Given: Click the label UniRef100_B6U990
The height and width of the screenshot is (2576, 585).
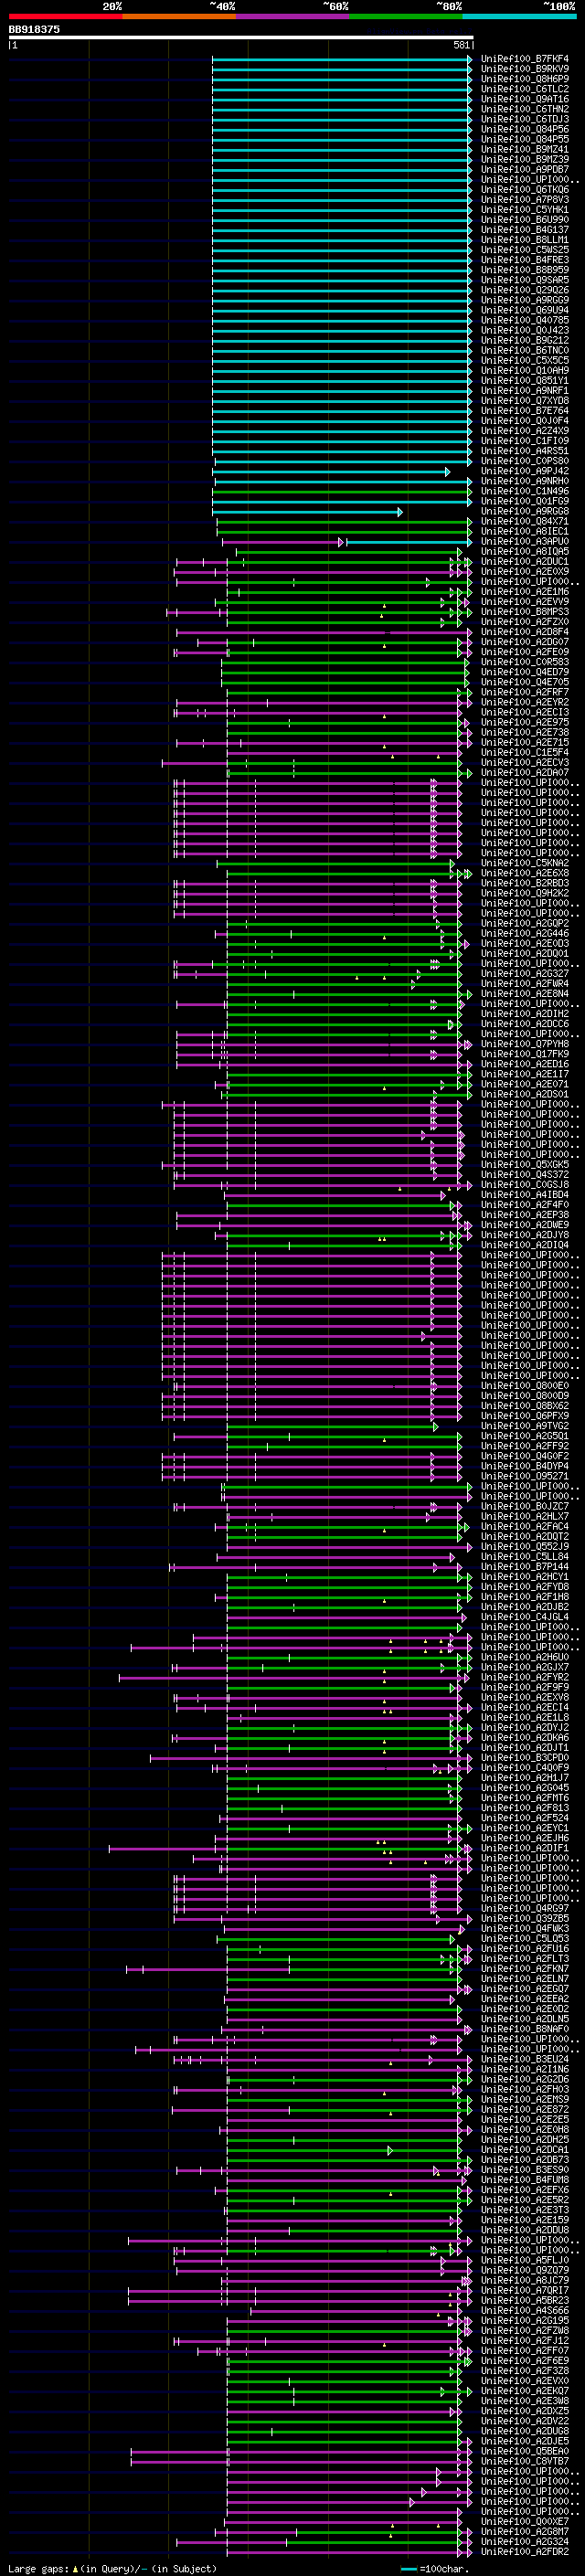Looking at the screenshot, I should (525, 220).
